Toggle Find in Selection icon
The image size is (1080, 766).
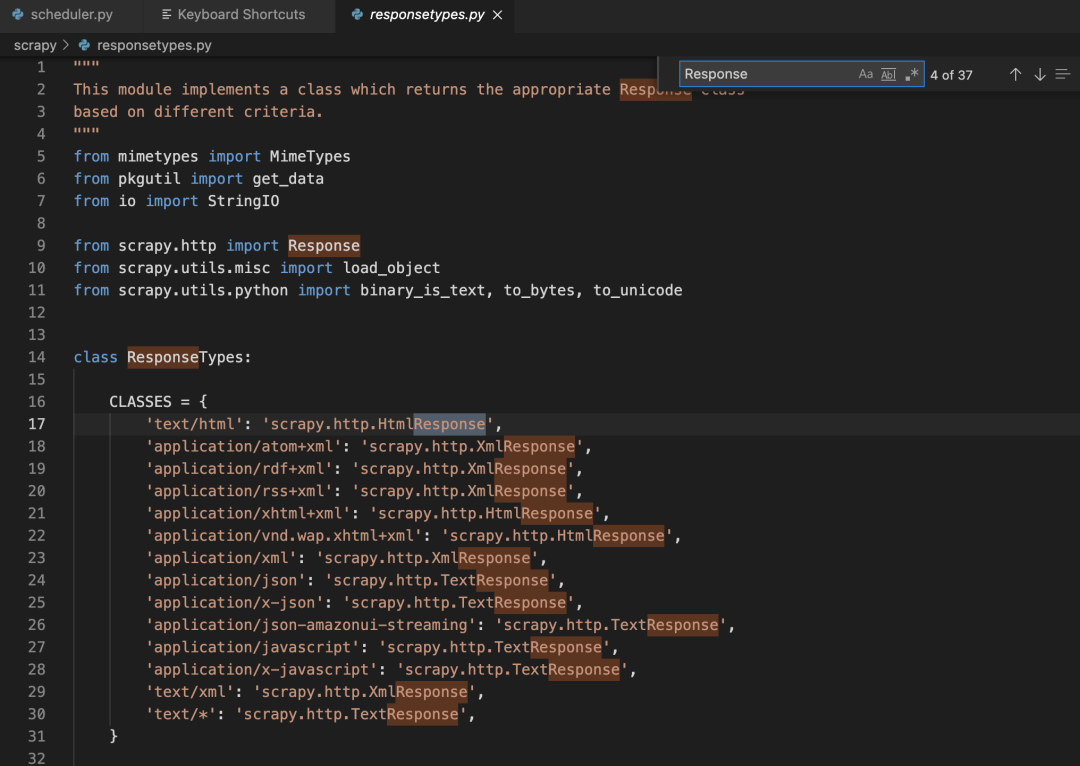pyautogui.click(x=1063, y=74)
